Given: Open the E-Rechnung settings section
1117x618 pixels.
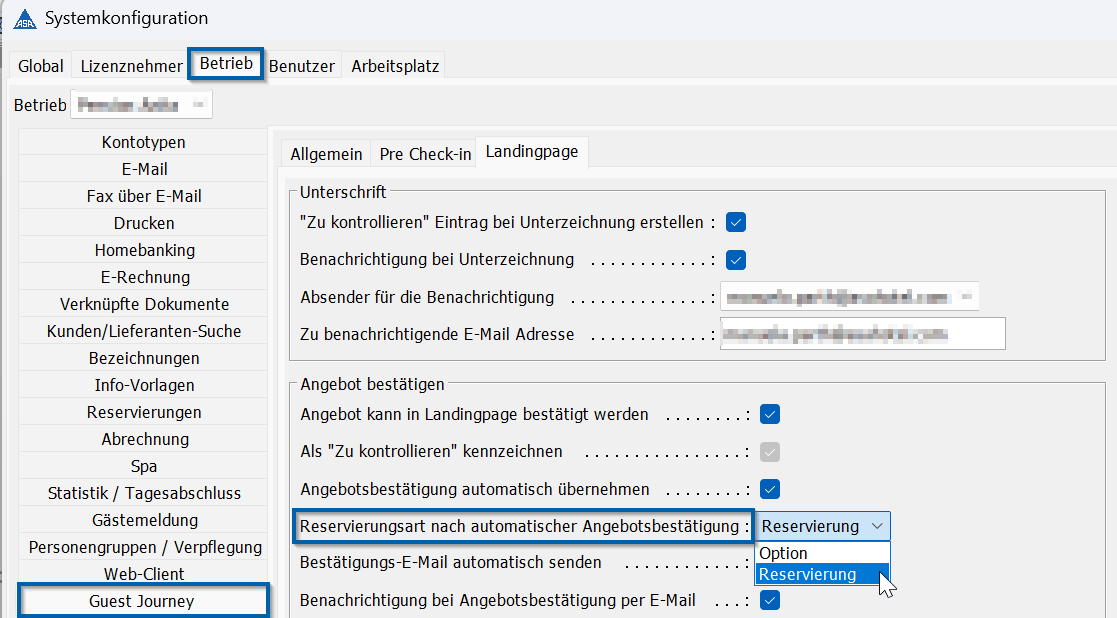Looking at the screenshot, I should point(145,277).
